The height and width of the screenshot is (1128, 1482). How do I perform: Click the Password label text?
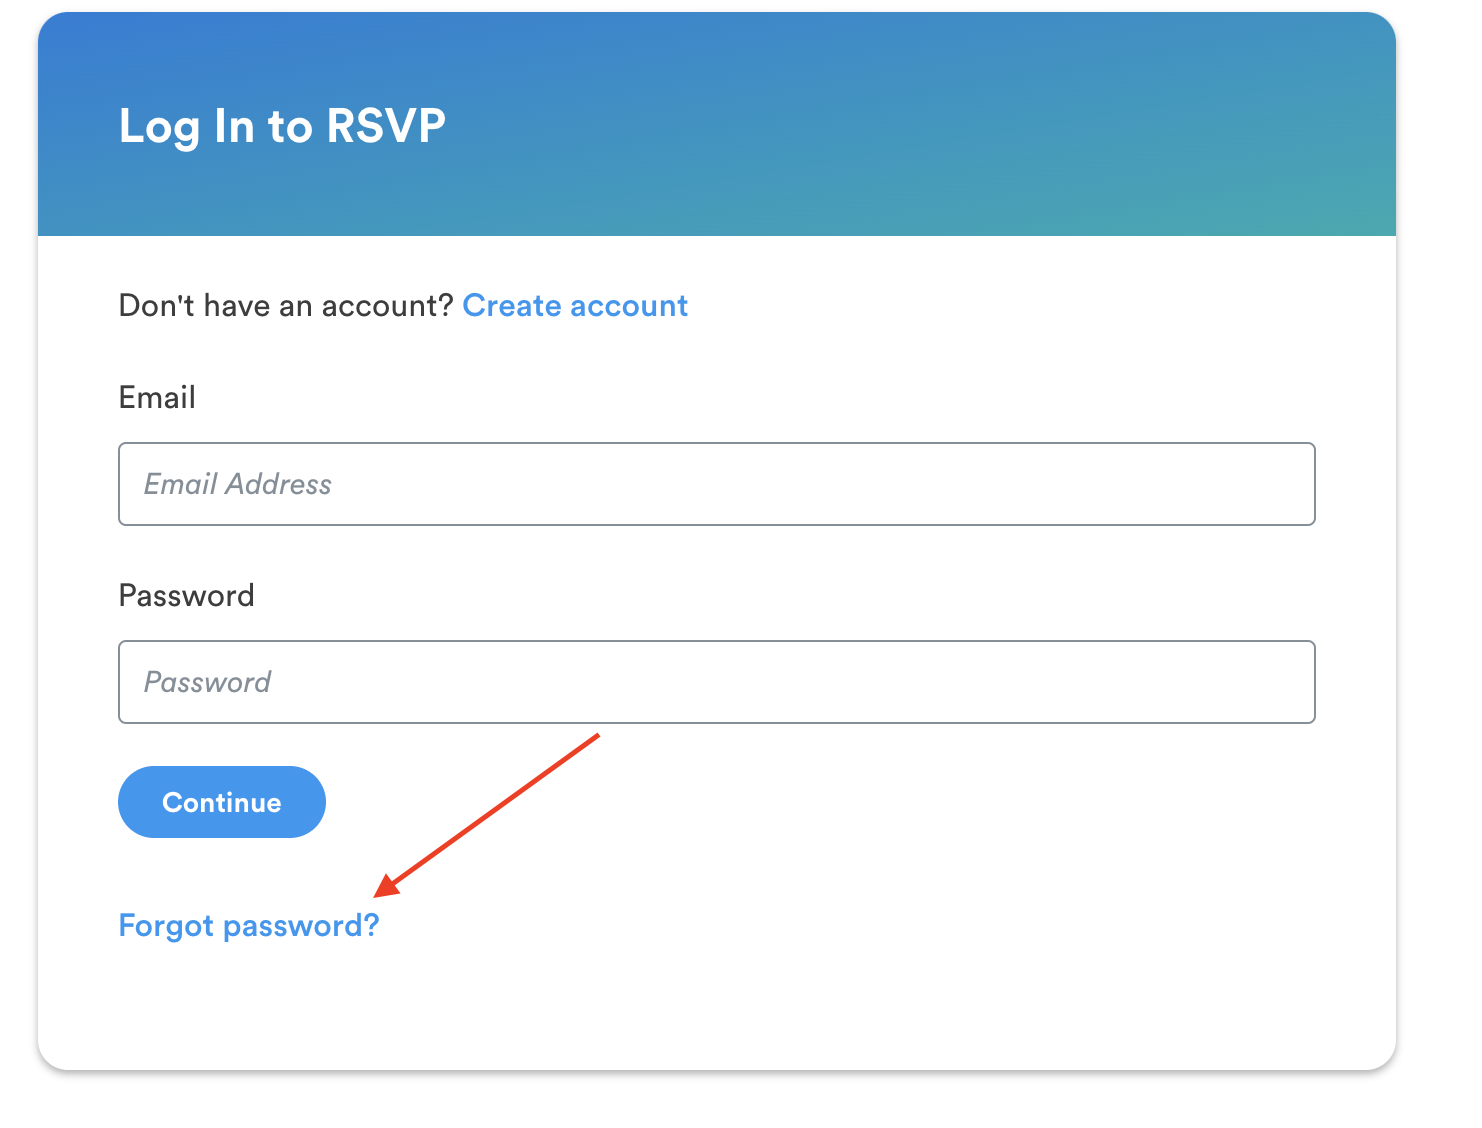(x=186, y=595)
